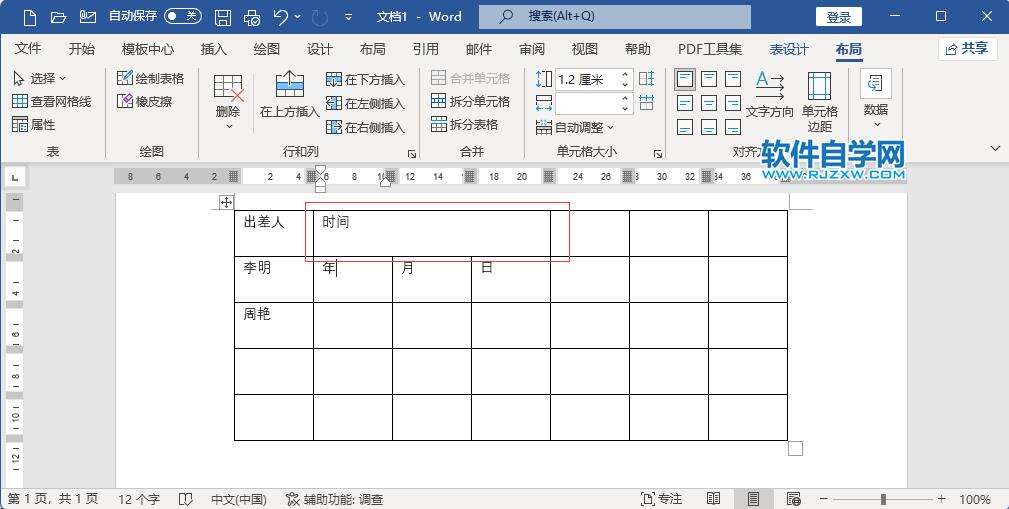The image size is (1009, 509).
Task: Click the cell containing 周艳
Action: point(273,325)
